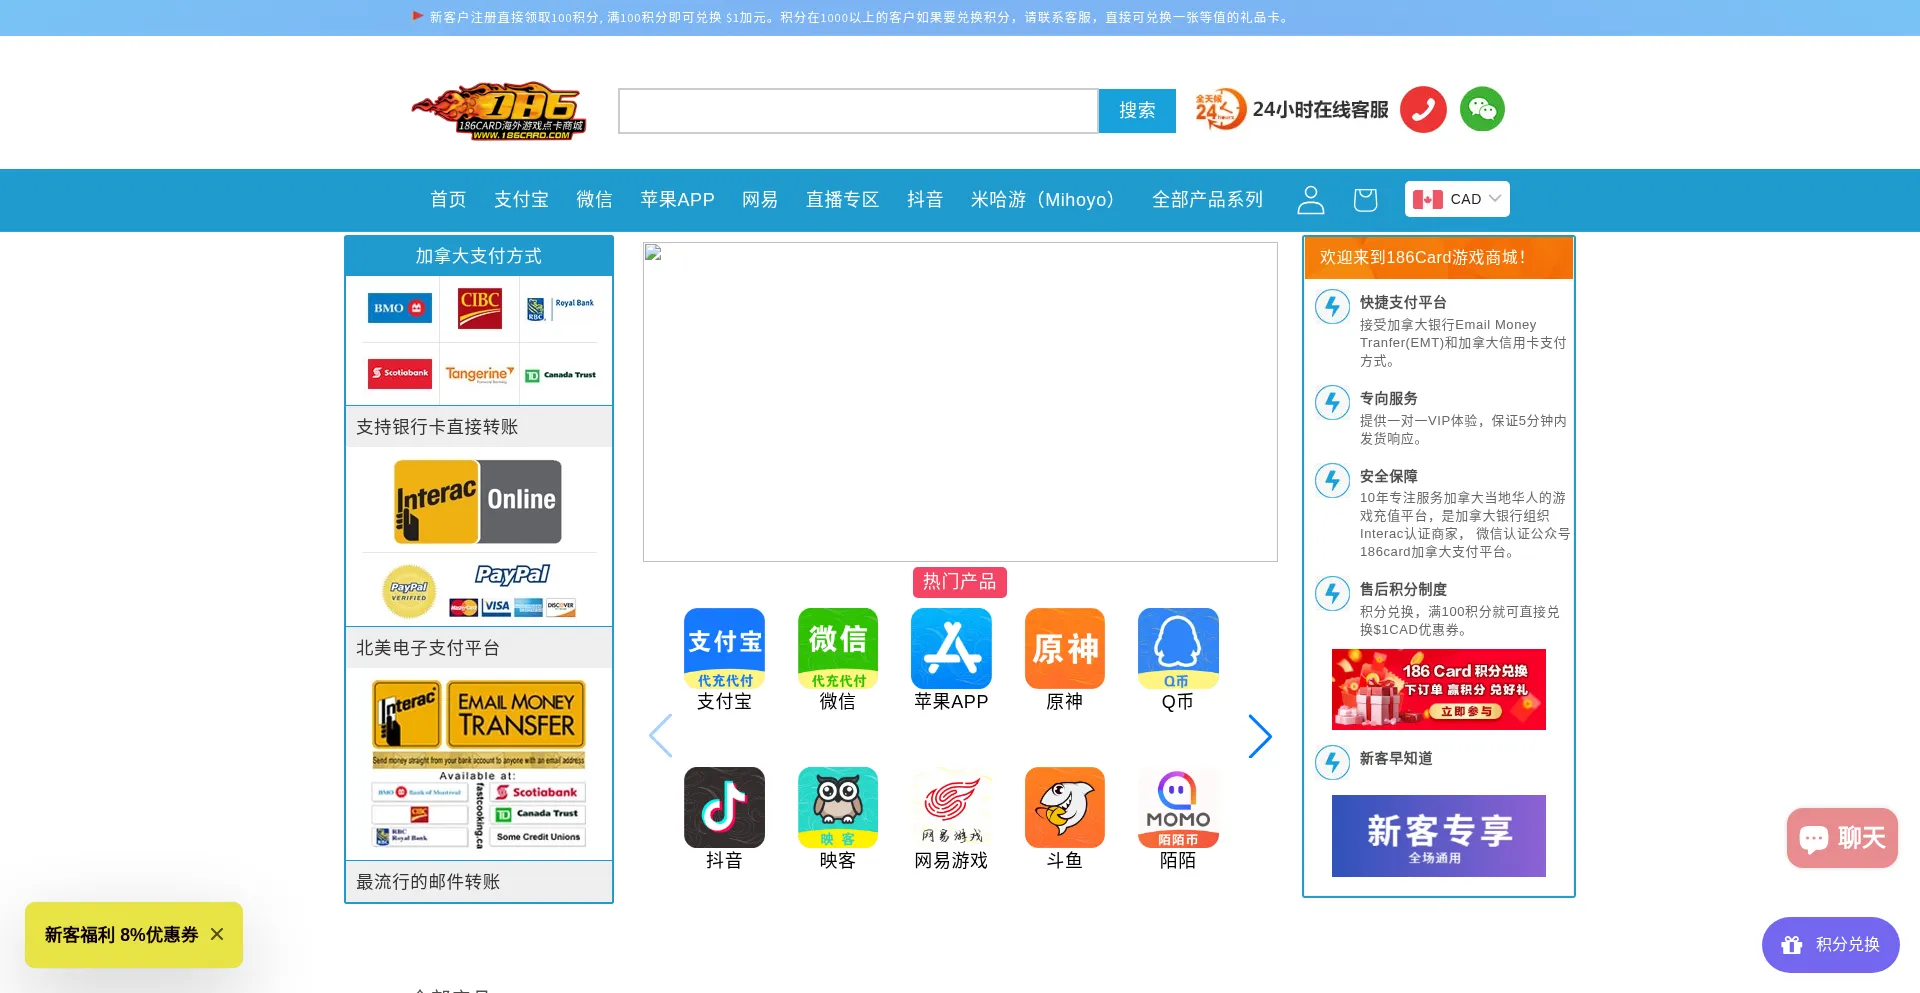
Task: Open the green WeChat contact icon
Action: click(x=1482, y=109)
